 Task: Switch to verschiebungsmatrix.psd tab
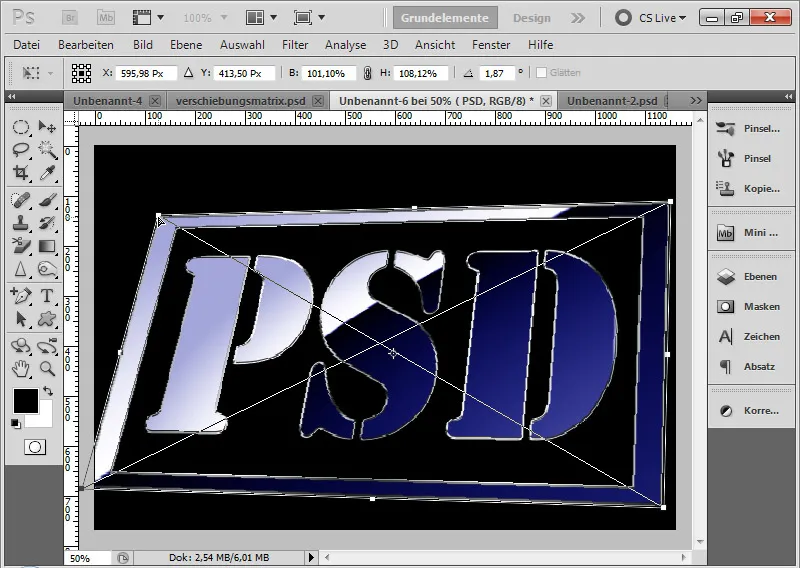click(x=240, y=101)
